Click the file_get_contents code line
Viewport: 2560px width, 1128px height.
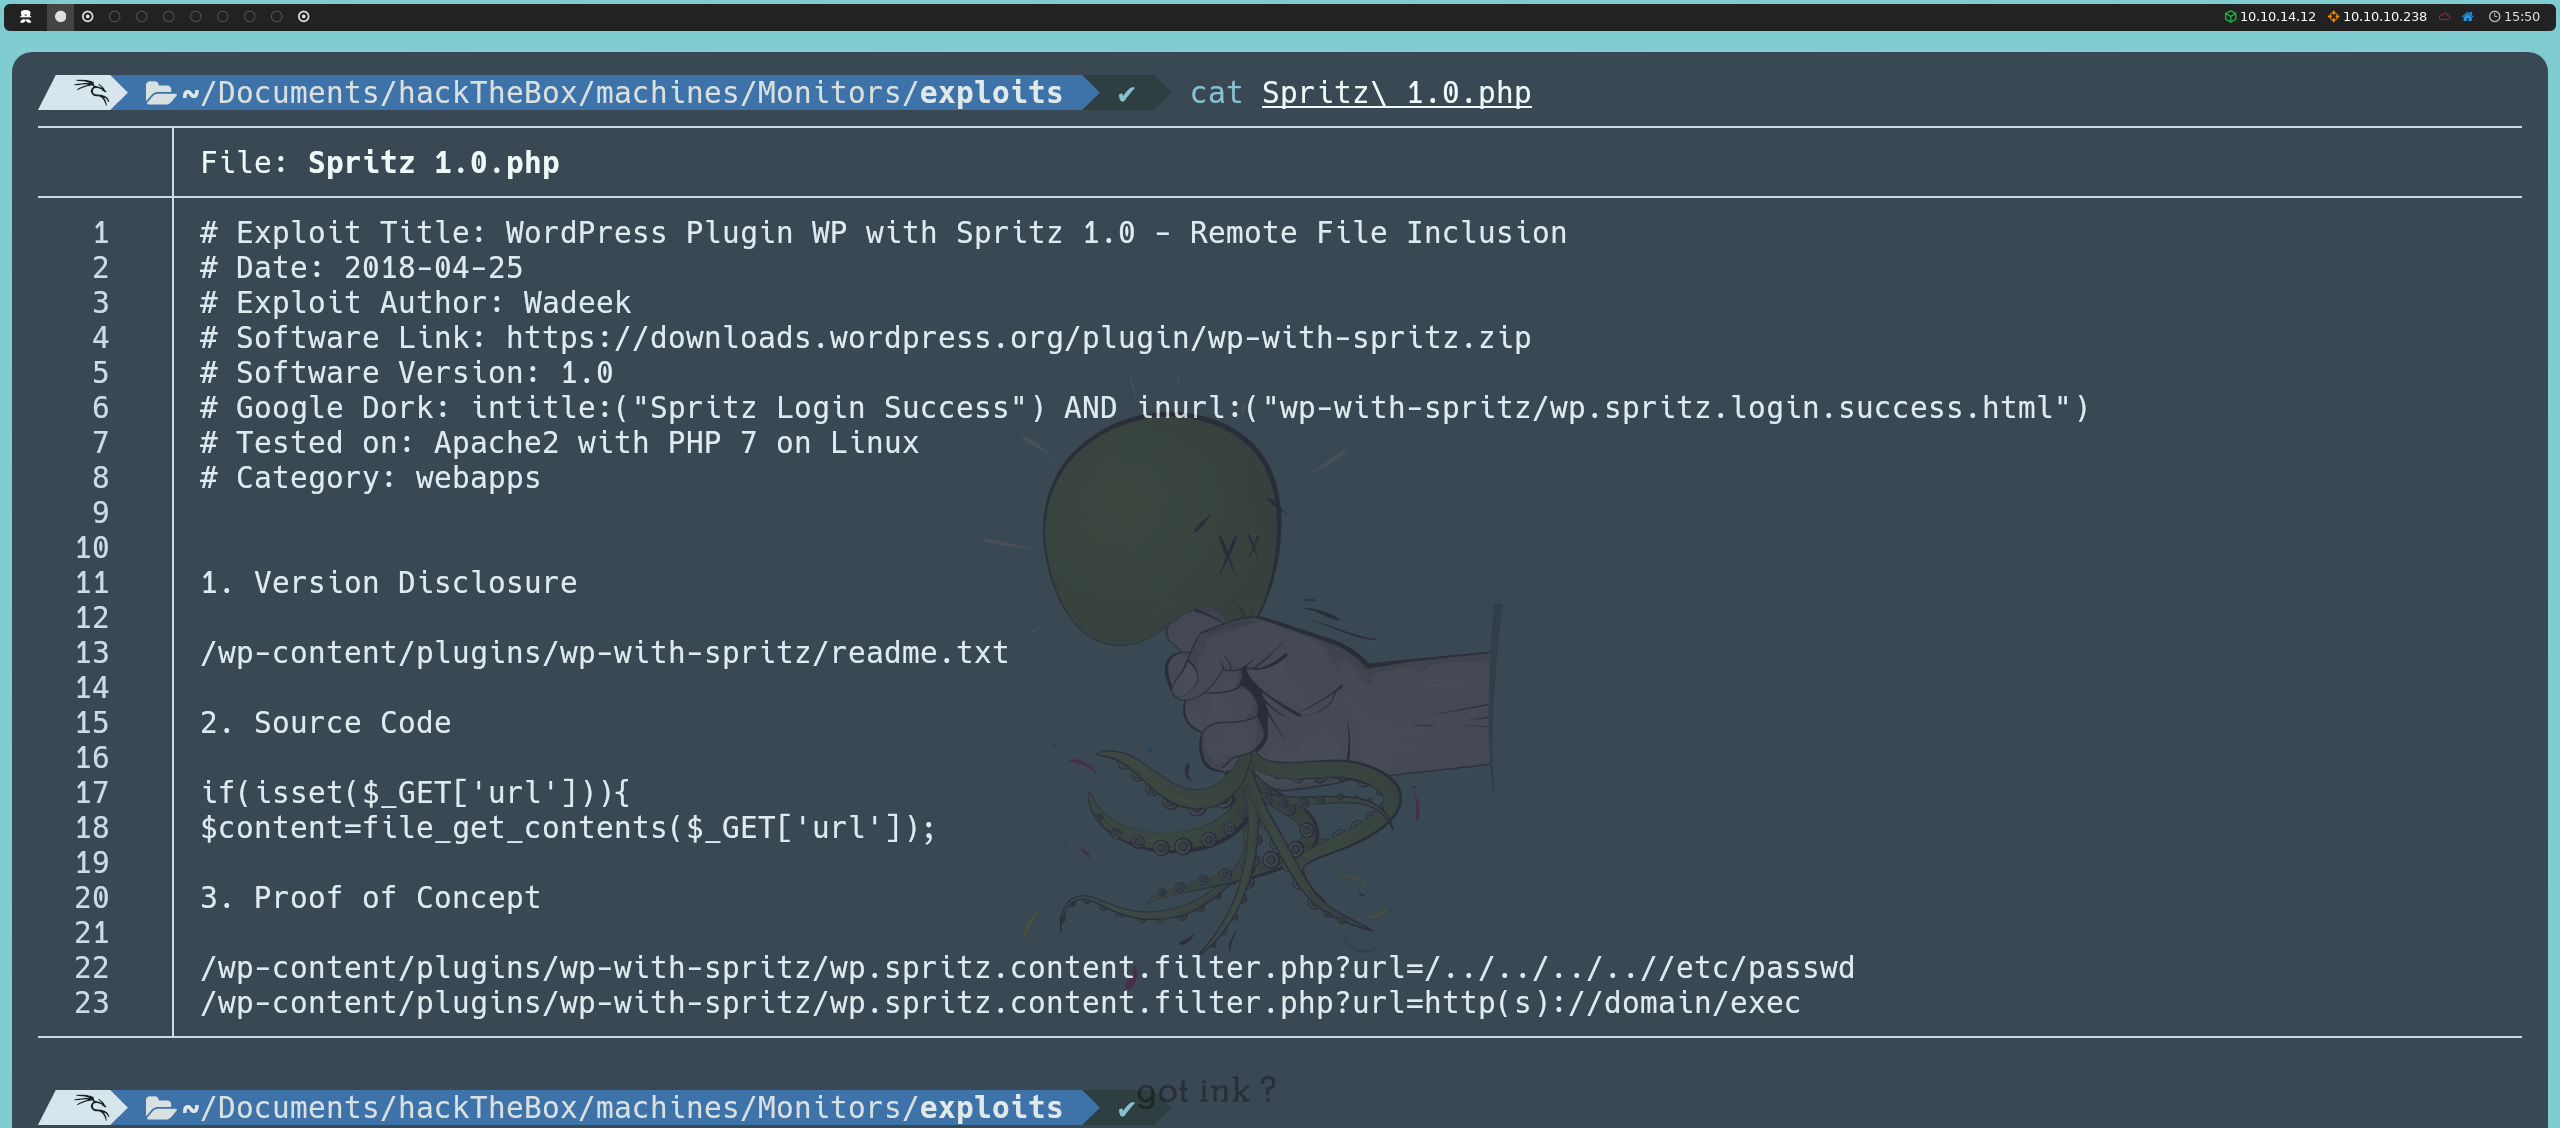567,828
